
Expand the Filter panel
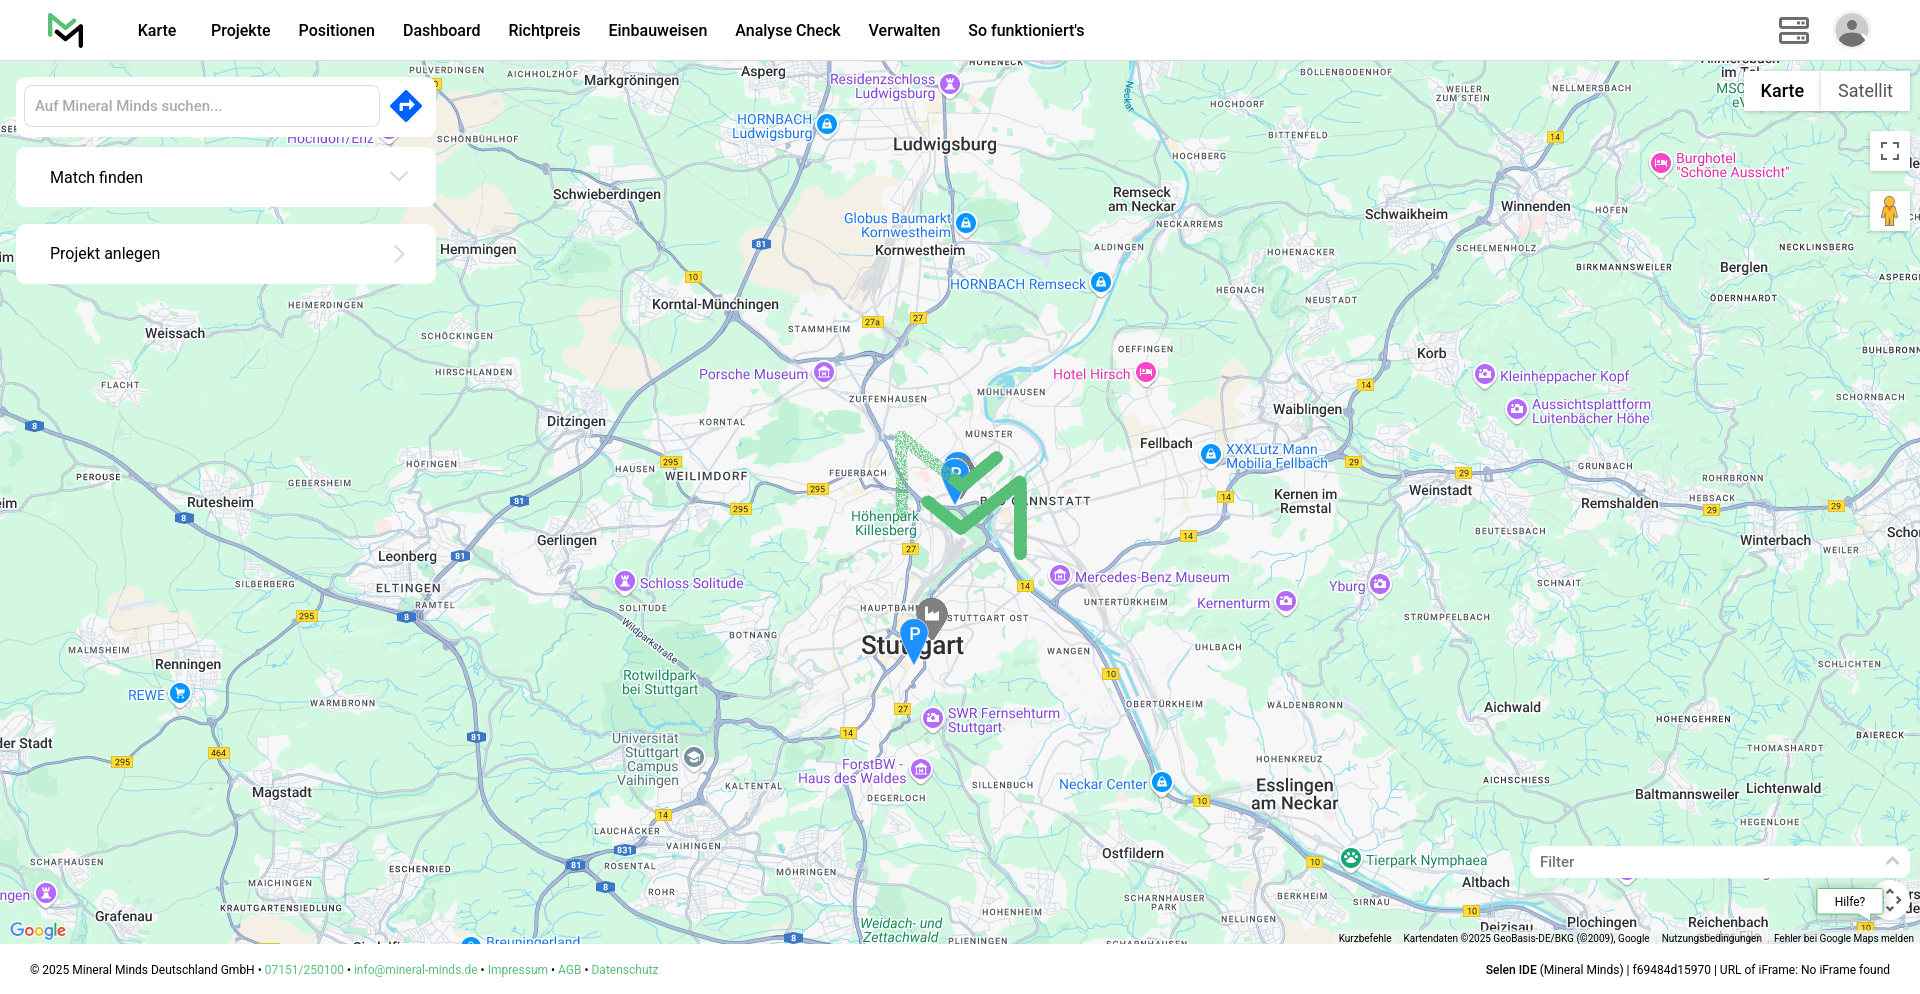[1718, 862]
